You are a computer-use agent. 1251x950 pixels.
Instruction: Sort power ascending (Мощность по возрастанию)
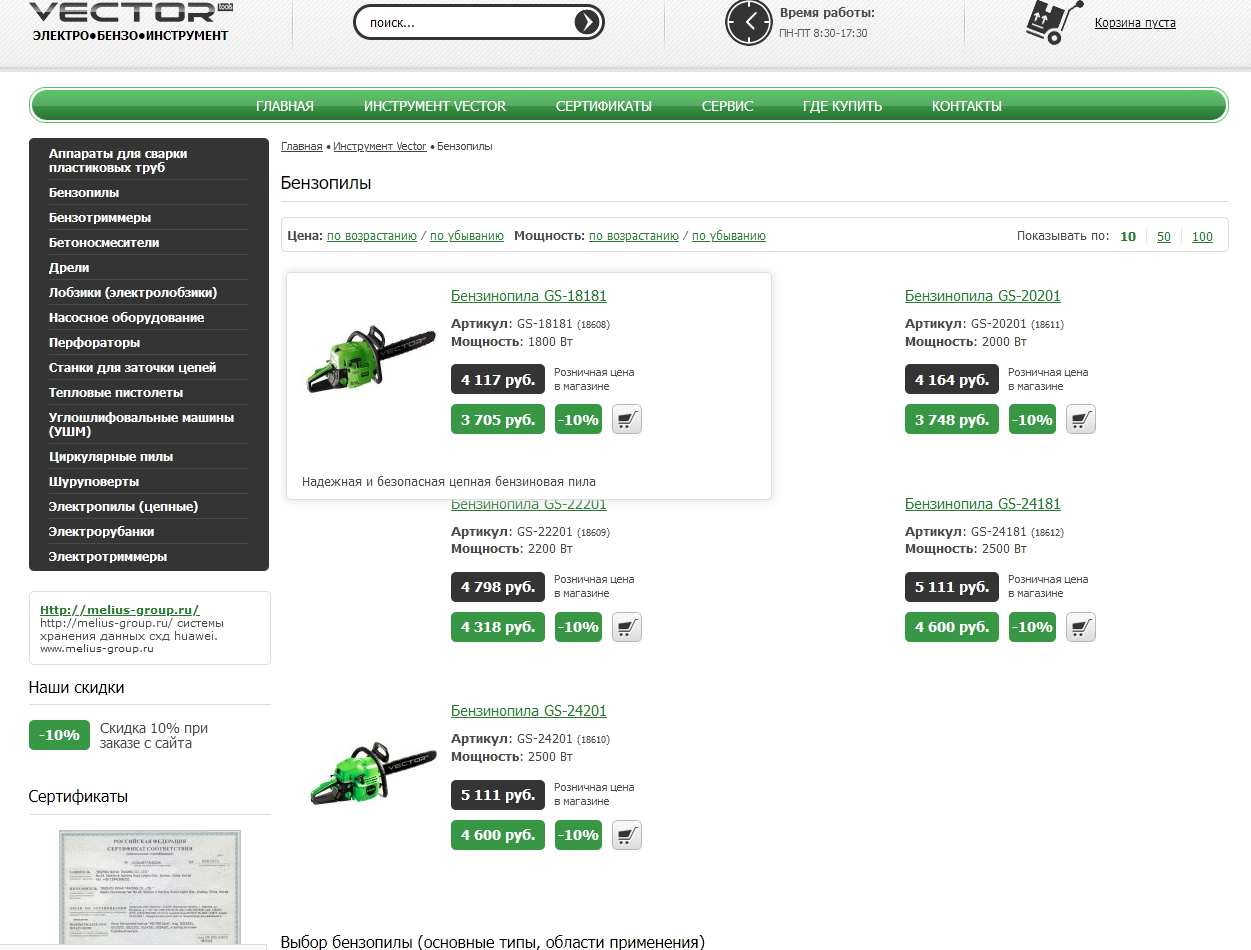634,236
